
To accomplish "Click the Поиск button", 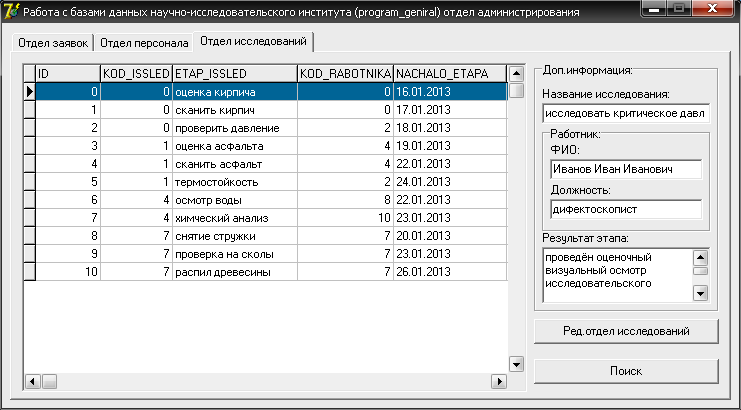I will click(x=626, y=371).
